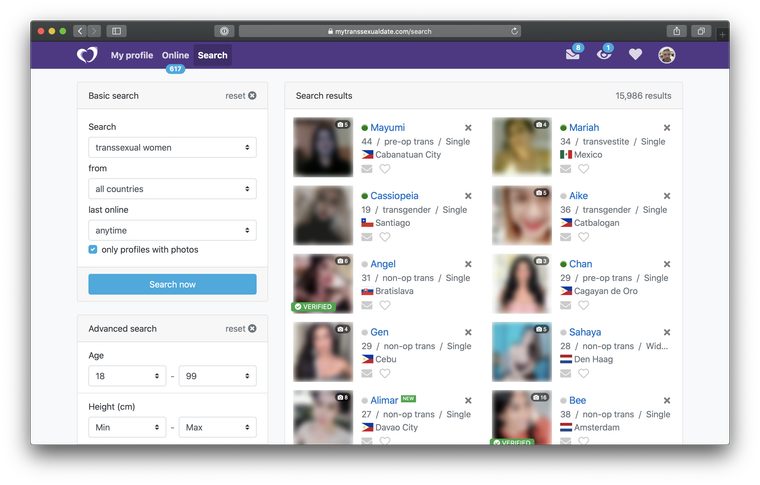Toggle only profiles with photos checkbox

pyautogui.click(x=93, y=250)
